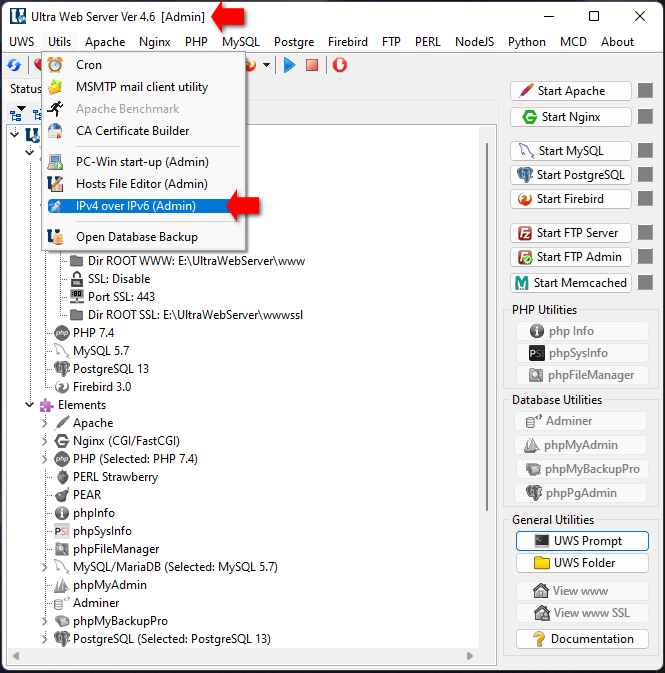Click the Firebird 3.0 tree icon
665x673 pixels.
[x=62, y=387]
